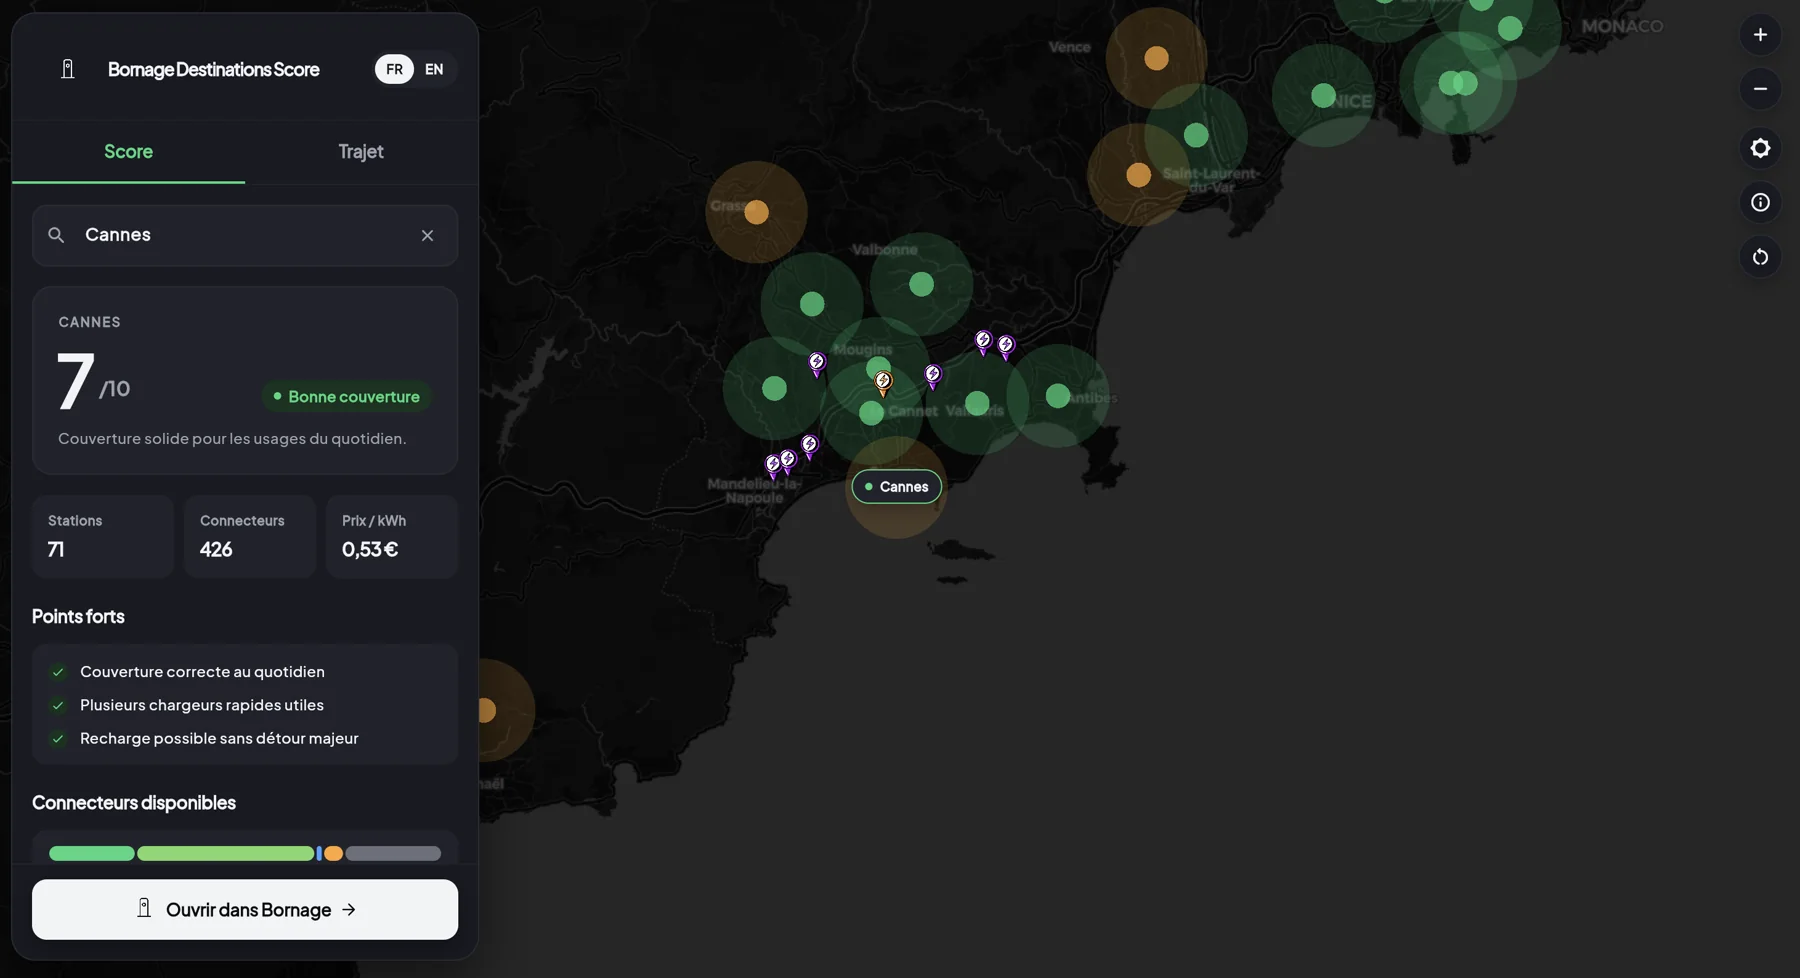Screen dimensions: 1800x978
Task: Click 'Plusieurs chargeurs rapides utiles' item
Action: click(202, 705)
